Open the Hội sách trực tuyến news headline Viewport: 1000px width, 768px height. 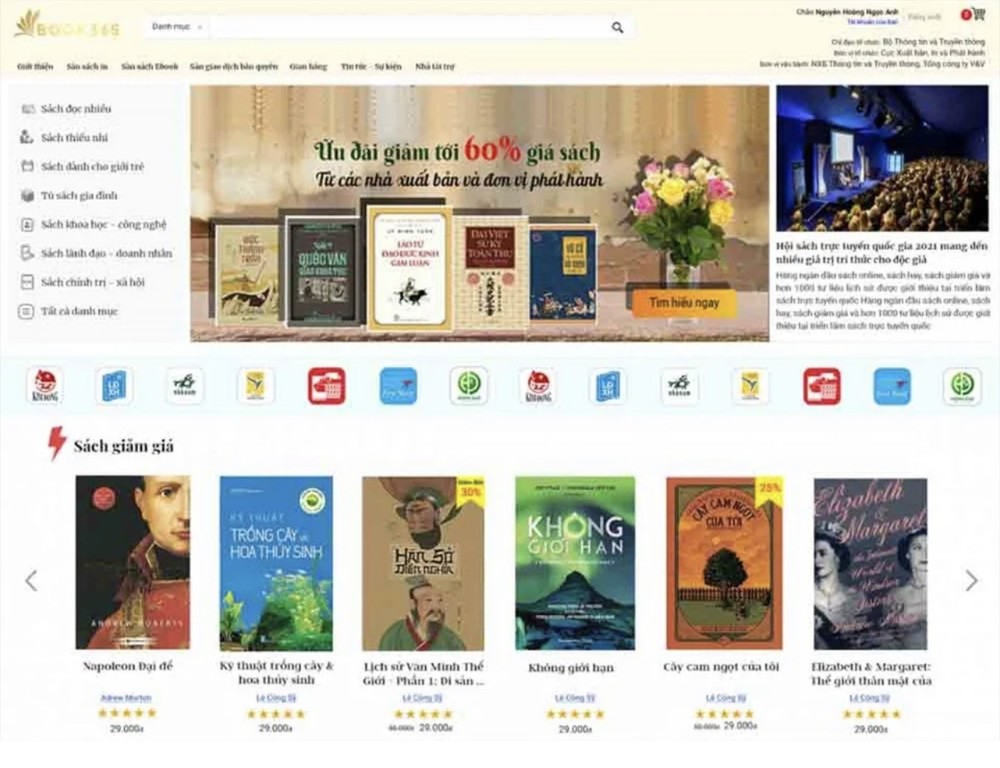[881, 253]
